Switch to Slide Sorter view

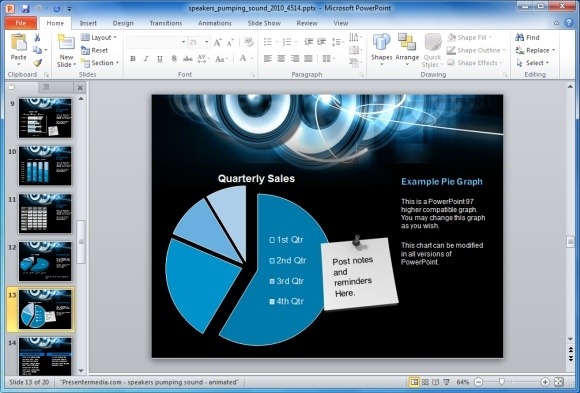[x=425, y=382]
